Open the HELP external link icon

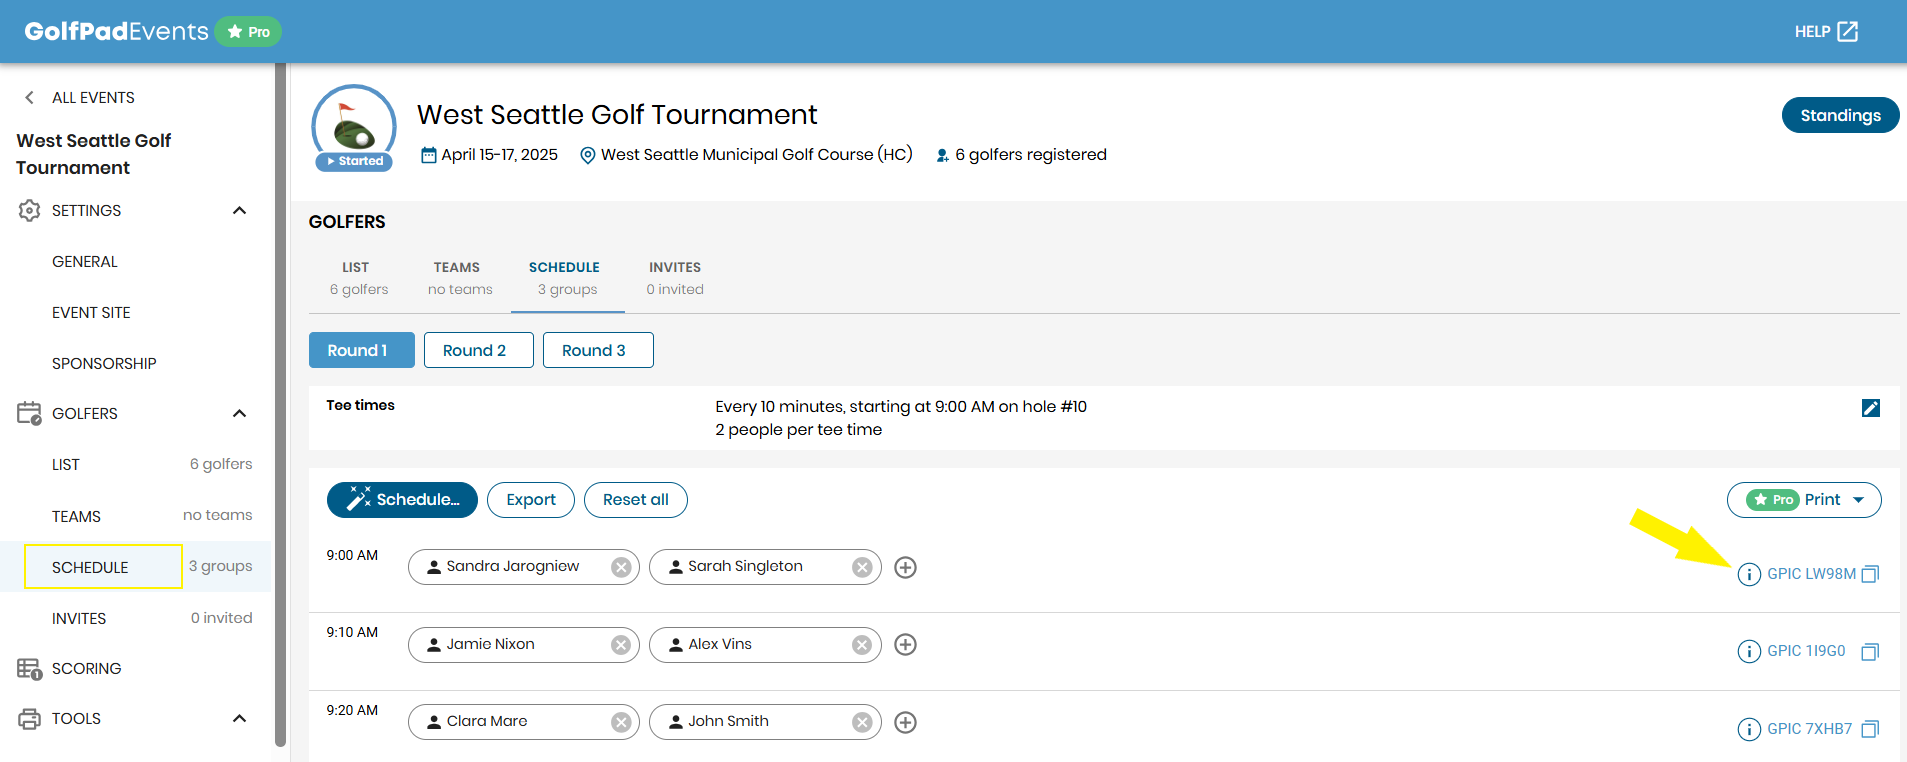tap(1848, 32)
